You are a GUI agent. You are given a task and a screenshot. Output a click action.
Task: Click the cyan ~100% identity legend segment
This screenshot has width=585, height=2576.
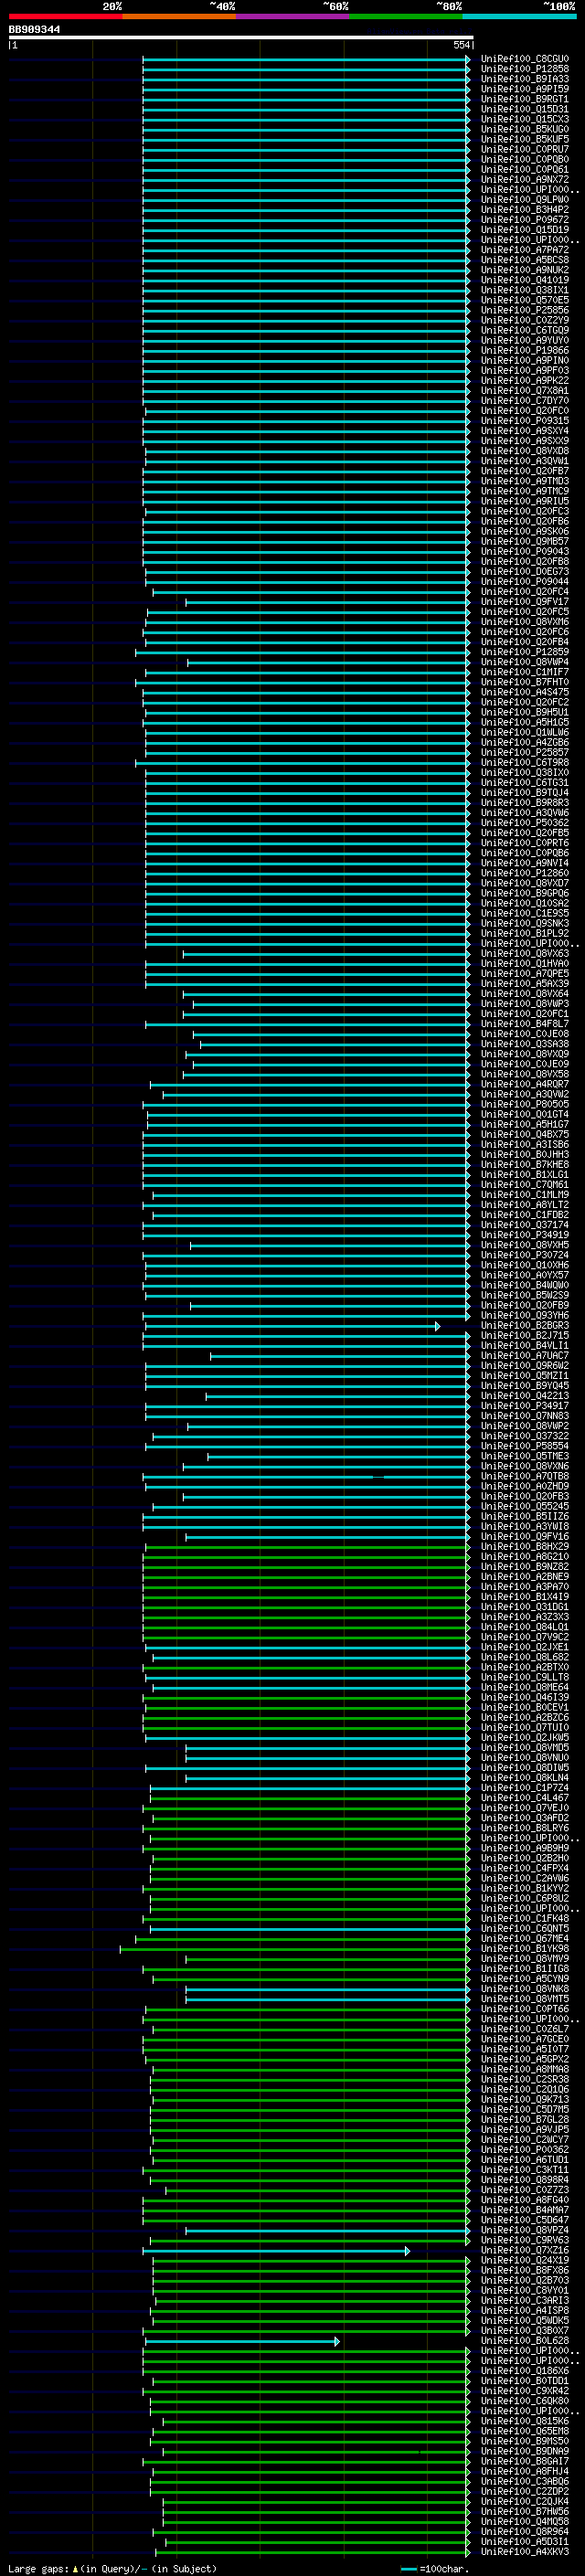519,16
